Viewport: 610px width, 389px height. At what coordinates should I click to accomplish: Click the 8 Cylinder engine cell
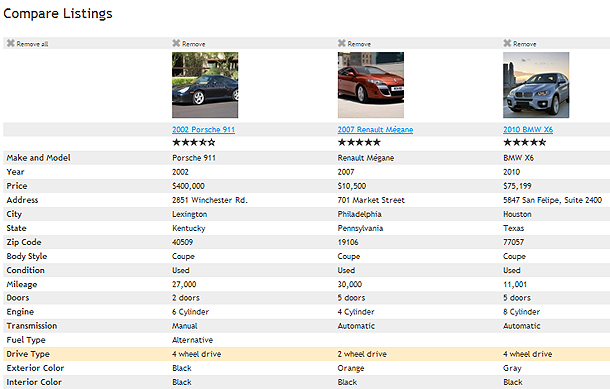[521, 312]
